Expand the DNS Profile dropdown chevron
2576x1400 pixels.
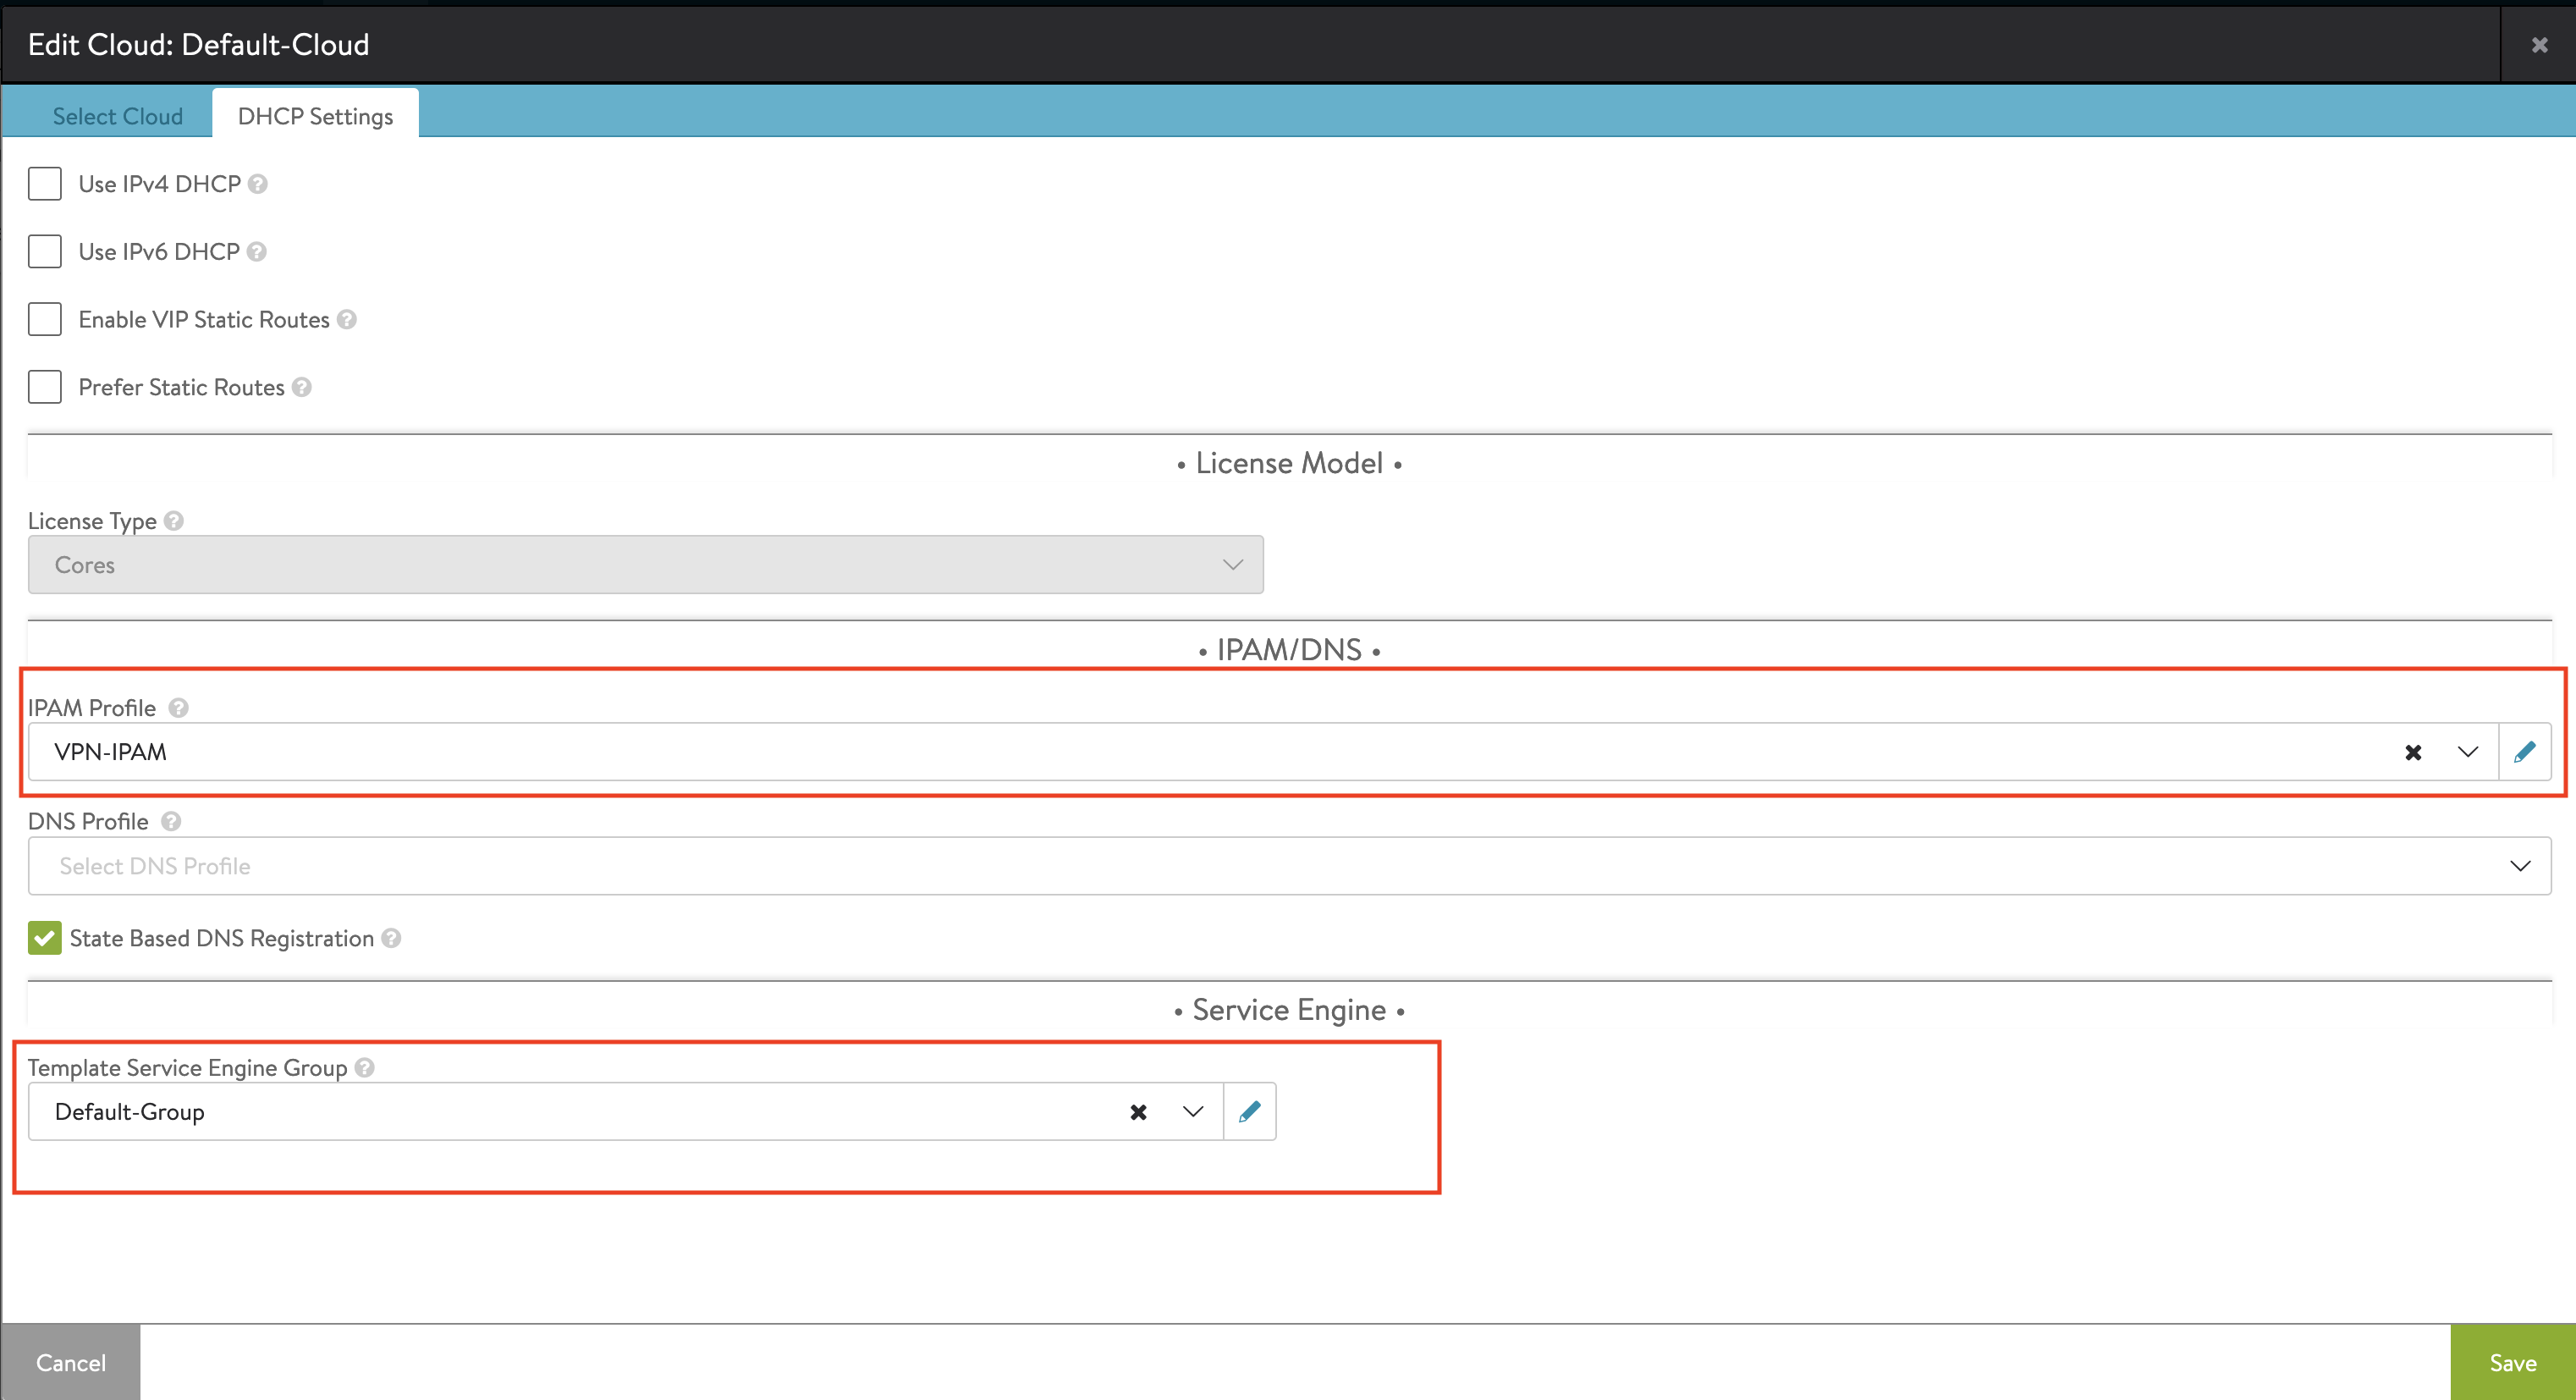[2518, 866]
